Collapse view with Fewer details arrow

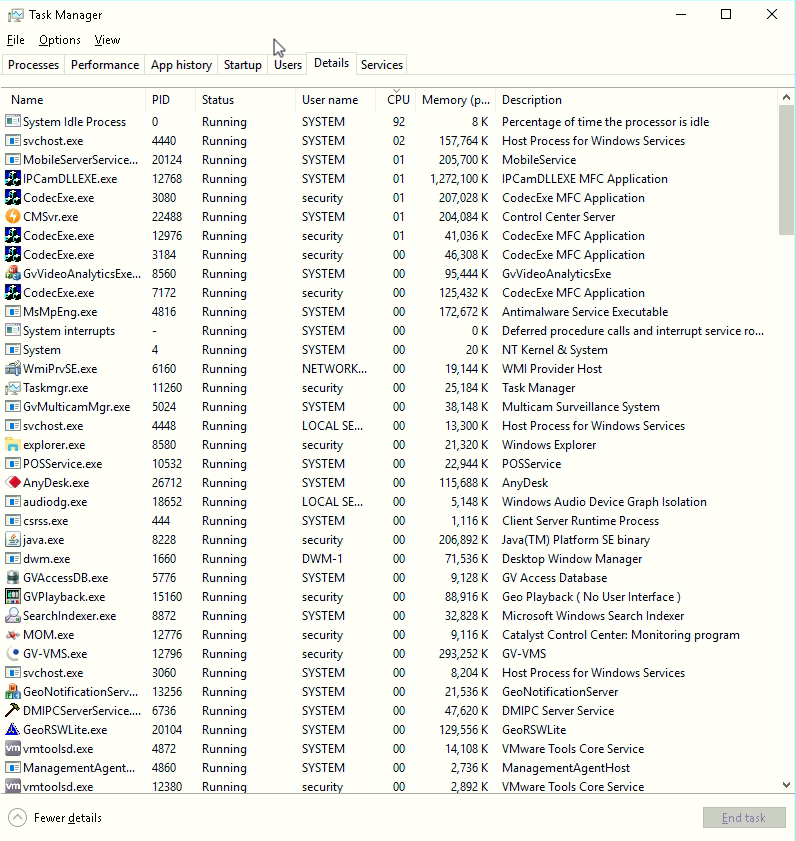point(17,817)
